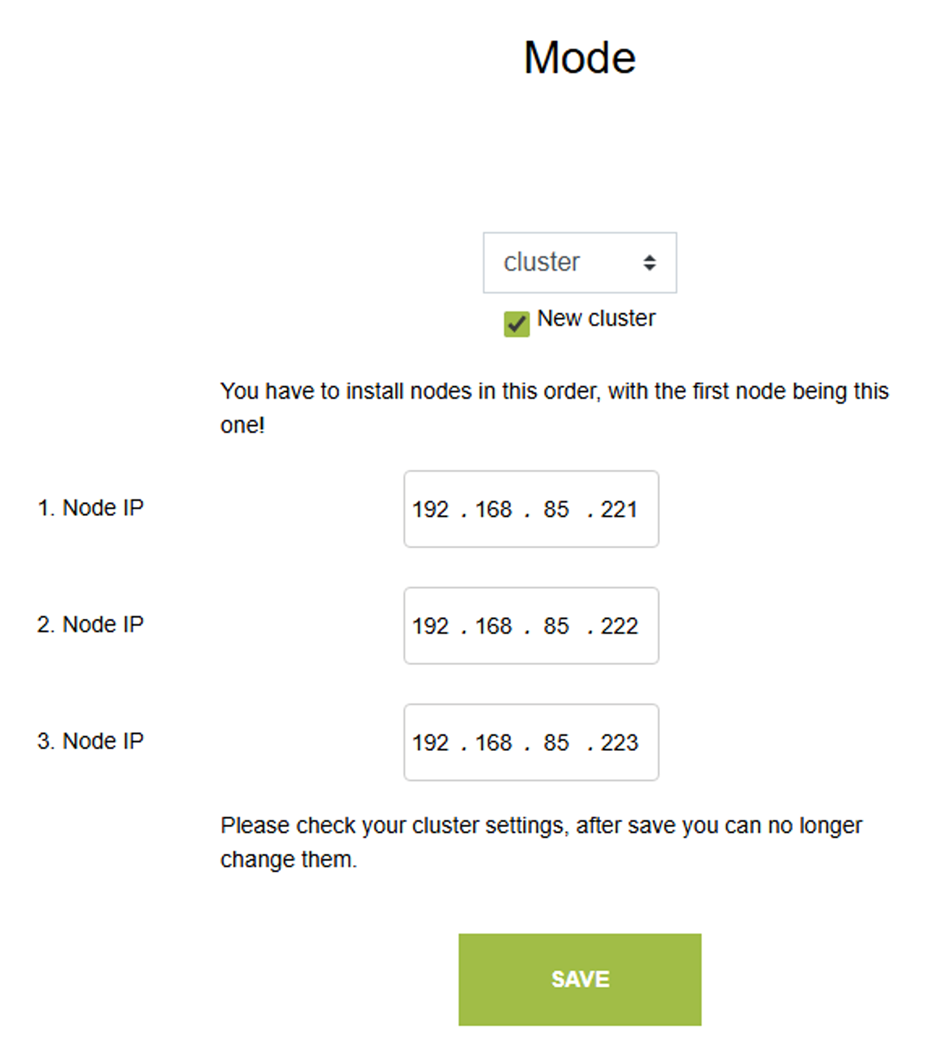Click third octet 85 of 1. Node IP

556,510
